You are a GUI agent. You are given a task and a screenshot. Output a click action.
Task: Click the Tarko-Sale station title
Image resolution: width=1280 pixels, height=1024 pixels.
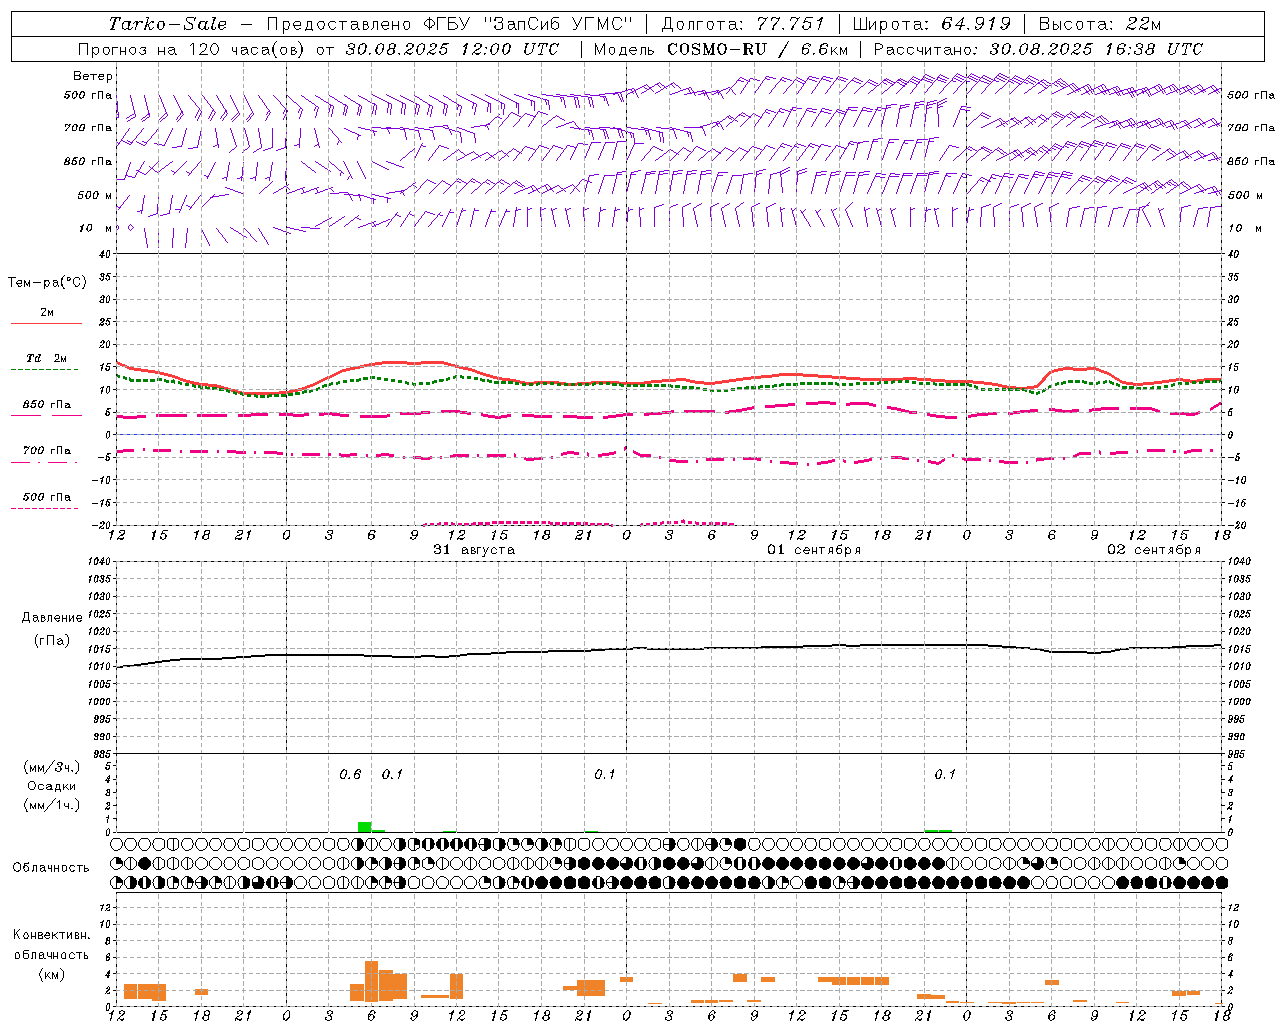(168, 24)
